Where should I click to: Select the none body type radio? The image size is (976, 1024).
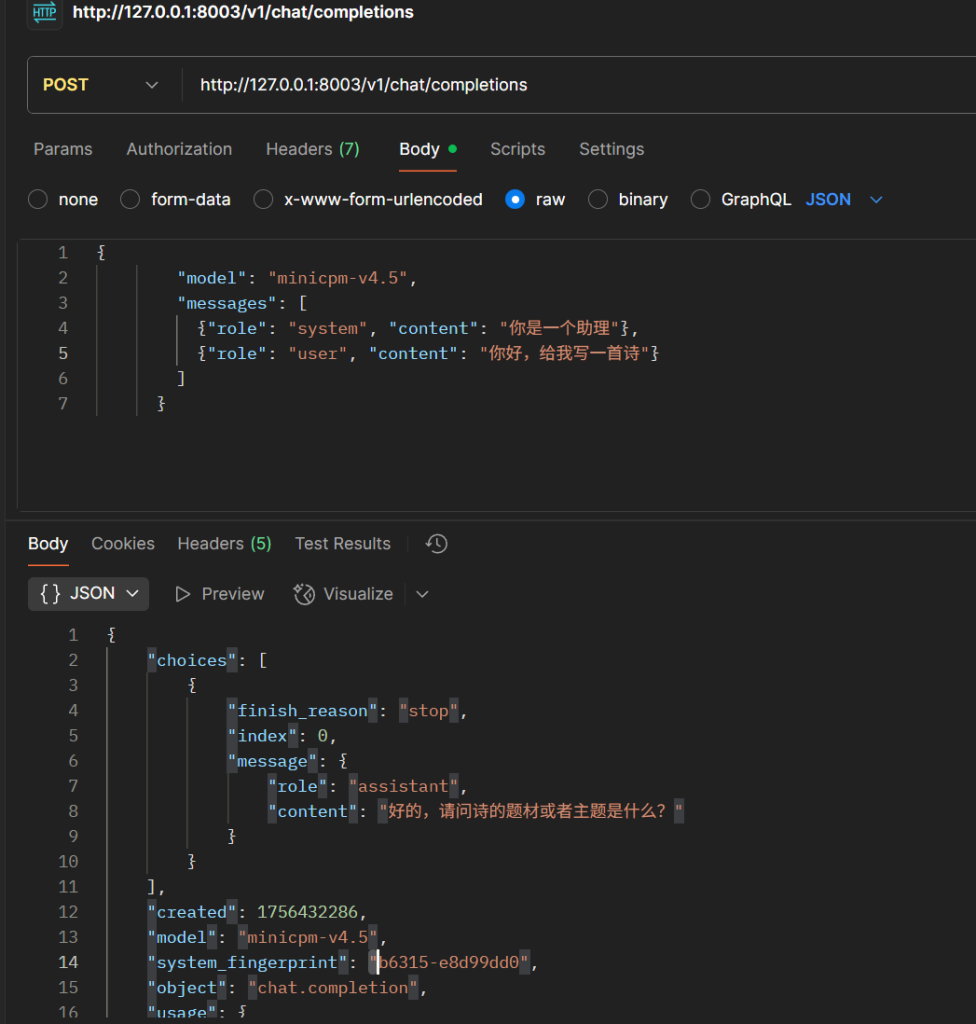pyautogui.click(x=38, y=200)
